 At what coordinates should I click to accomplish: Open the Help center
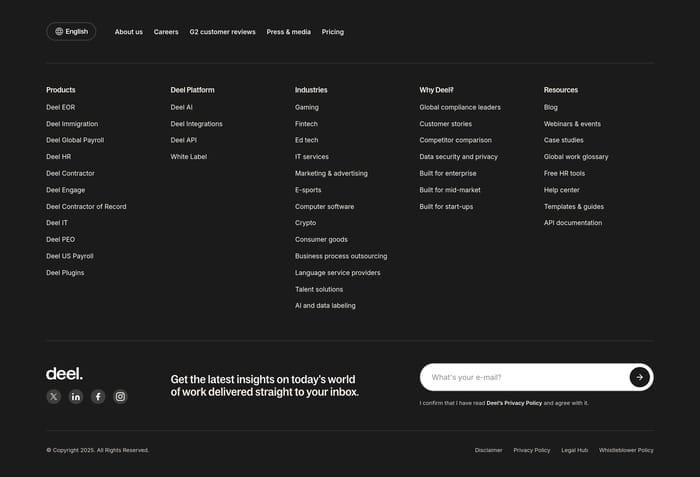562,190
